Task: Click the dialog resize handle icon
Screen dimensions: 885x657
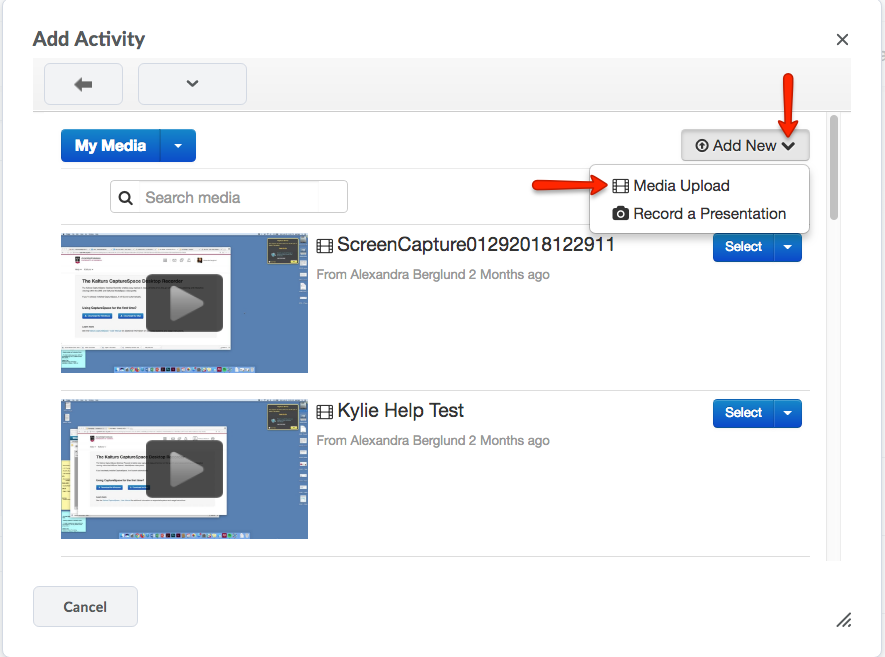Action: click(844, 620)
